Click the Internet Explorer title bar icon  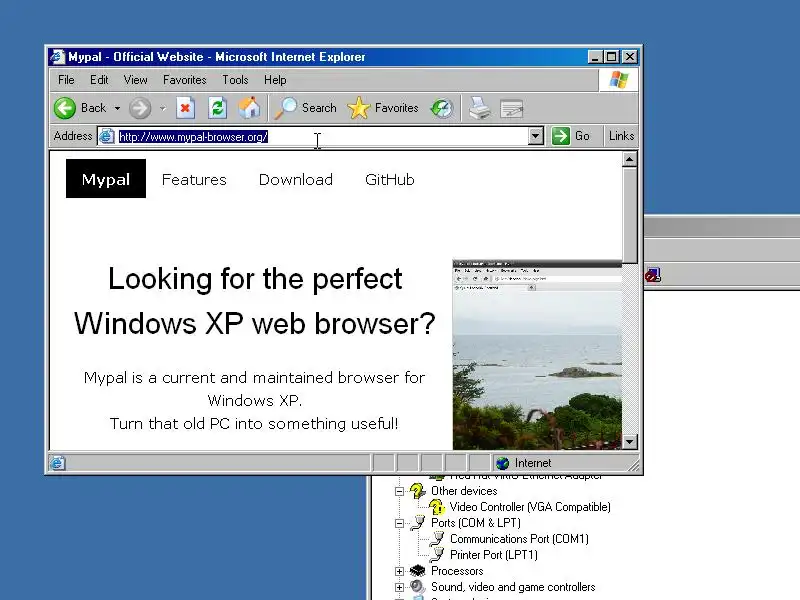57,57
